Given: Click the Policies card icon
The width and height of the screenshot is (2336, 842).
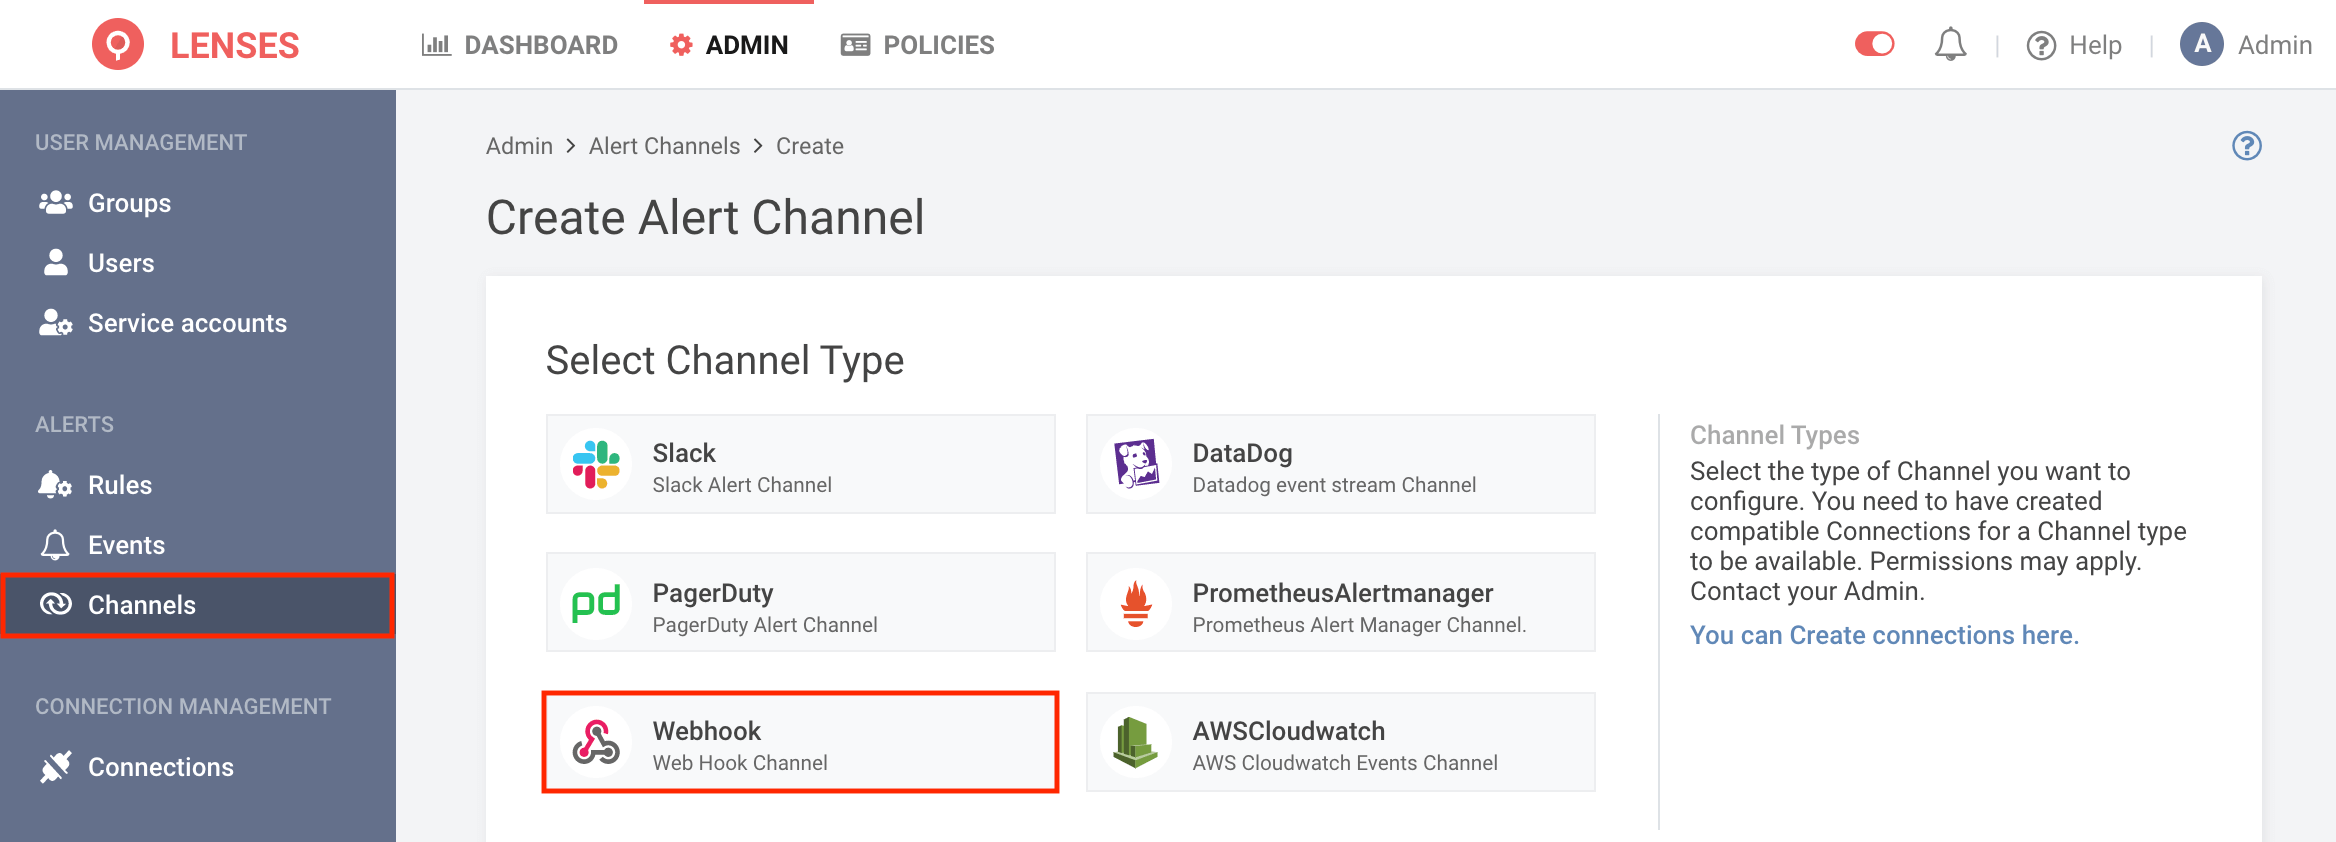Looking at the screenshot, I should tap(855, 45).
